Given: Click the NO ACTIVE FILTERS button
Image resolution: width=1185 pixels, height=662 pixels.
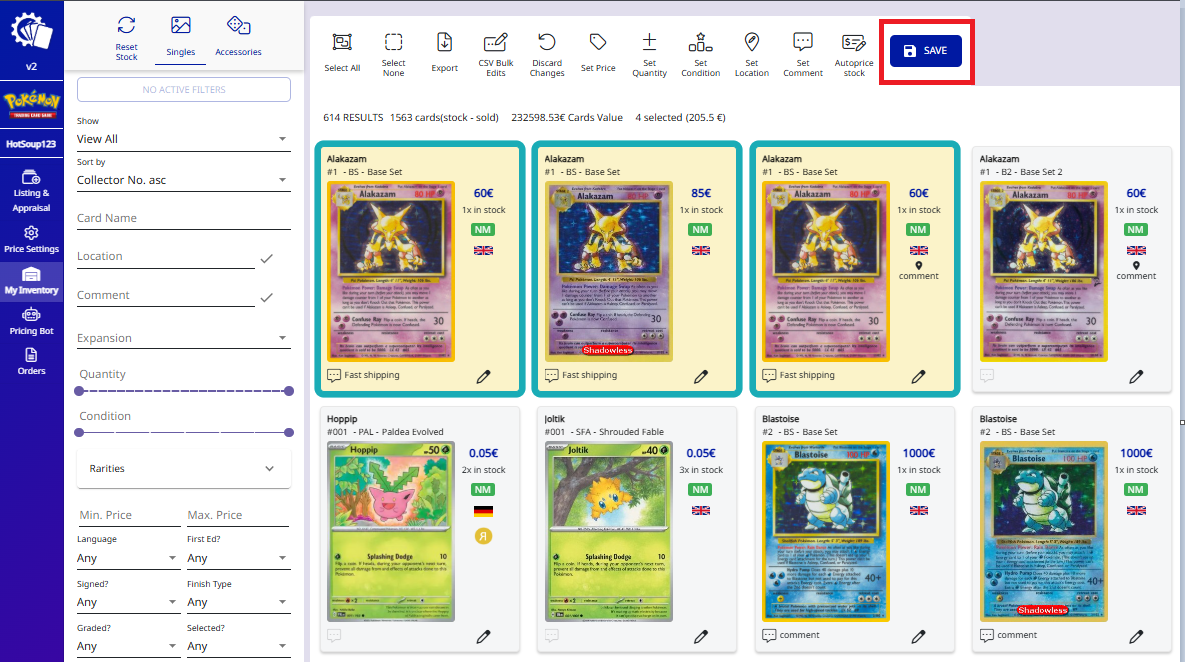Looking at the screenshot, I should tap(184, 89).
